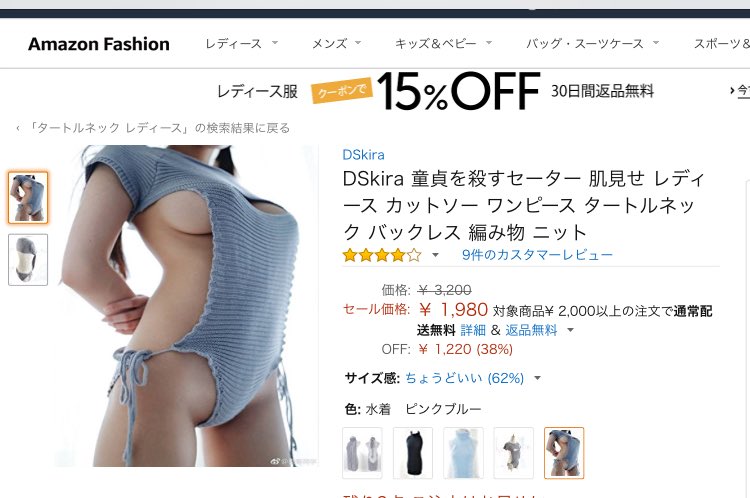Click the 詳細 shipping details link

473,330
